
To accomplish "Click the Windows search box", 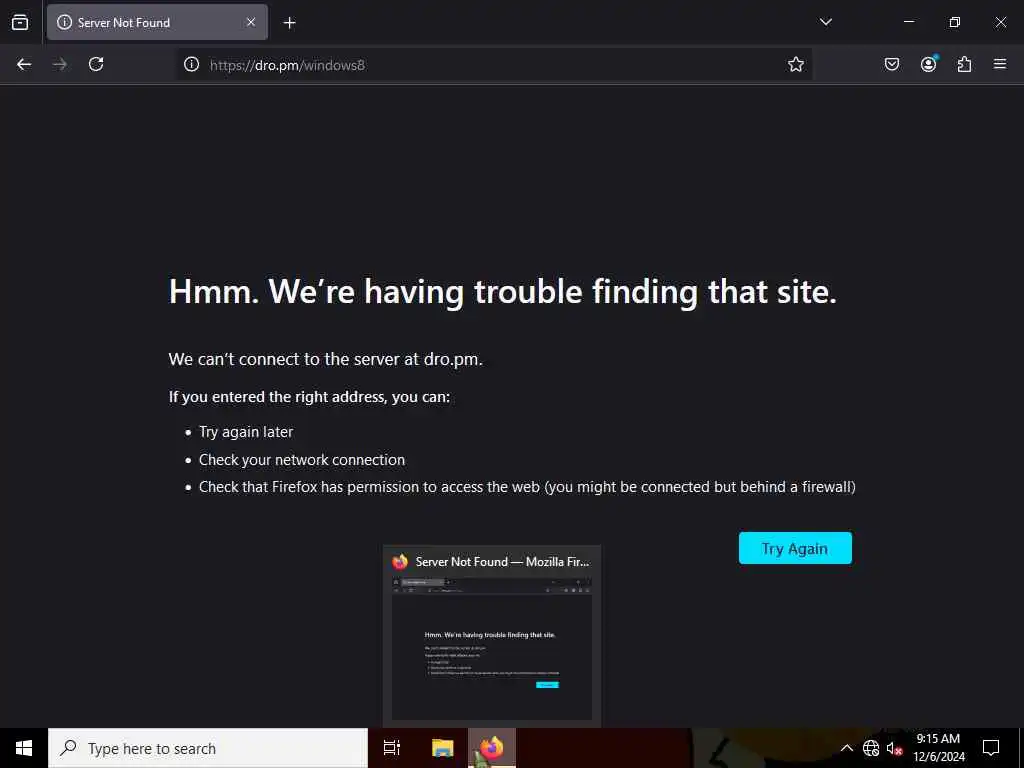I will point(208,748).
